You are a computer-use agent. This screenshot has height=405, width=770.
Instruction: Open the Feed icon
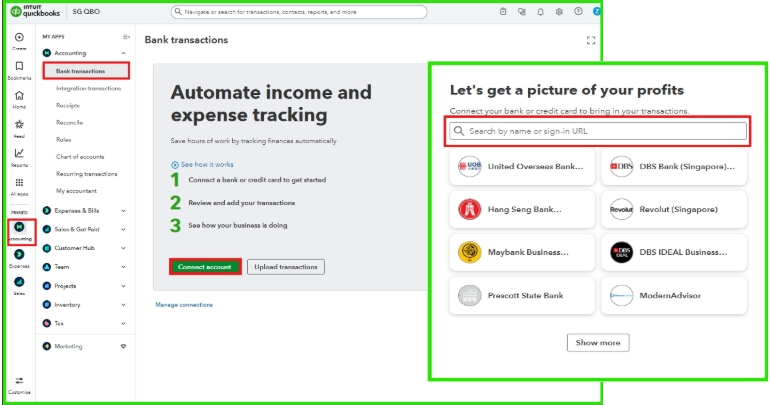point(19,124)
